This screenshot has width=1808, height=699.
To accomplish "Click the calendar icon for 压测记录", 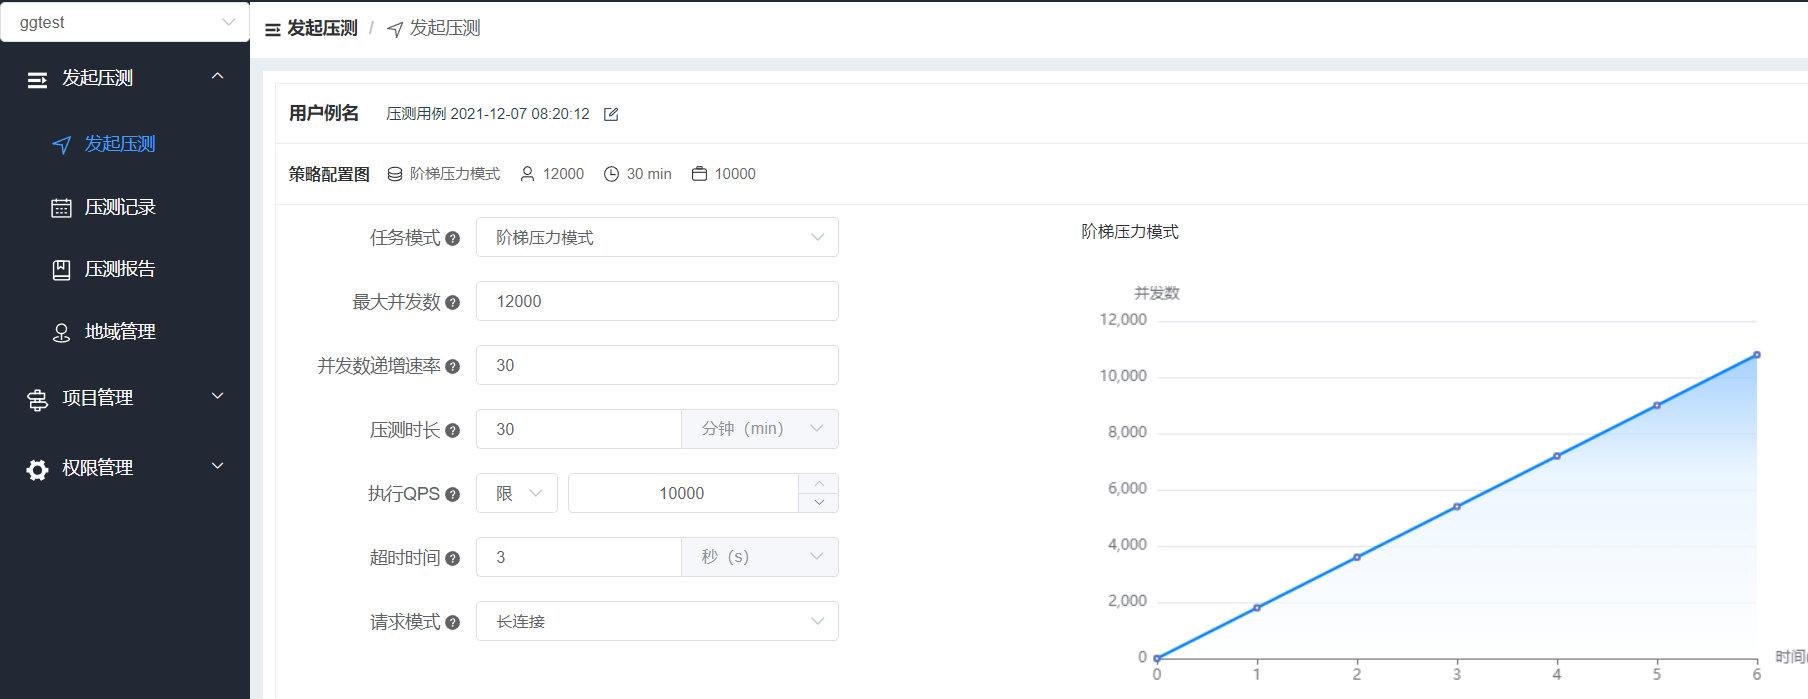I will [61, 208].
